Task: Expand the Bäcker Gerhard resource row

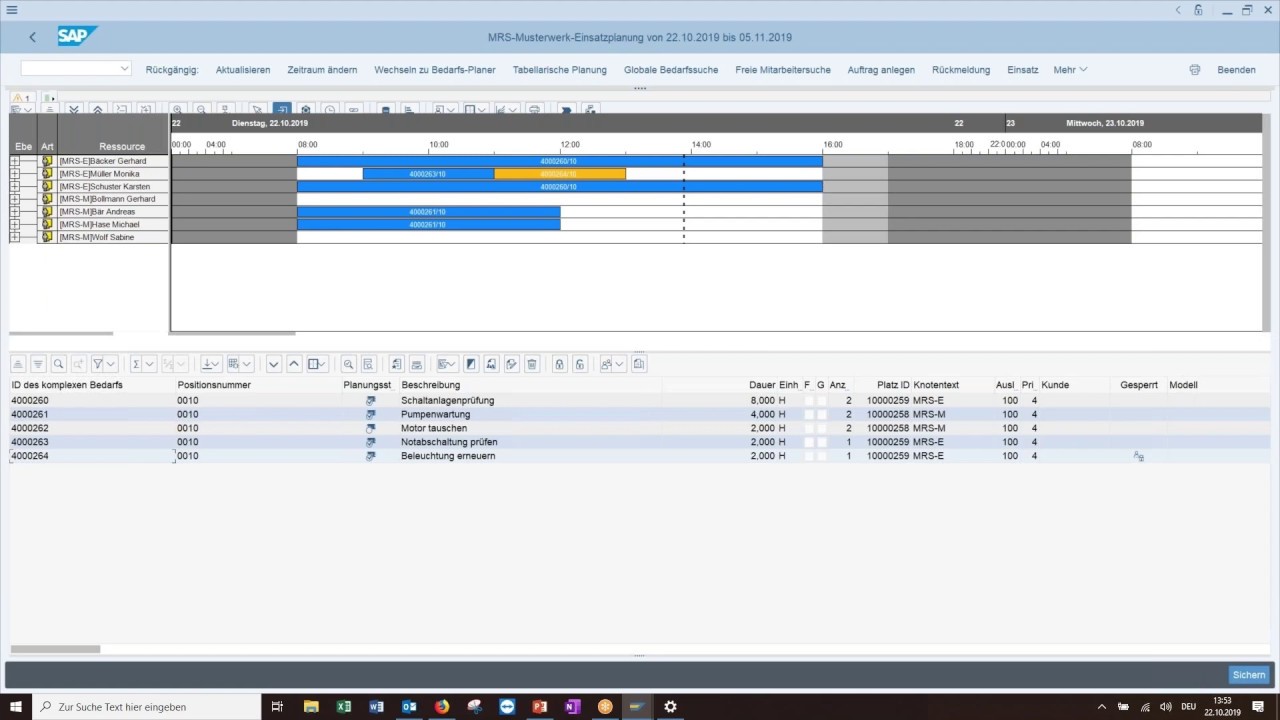Action: (x=15, y=161)
